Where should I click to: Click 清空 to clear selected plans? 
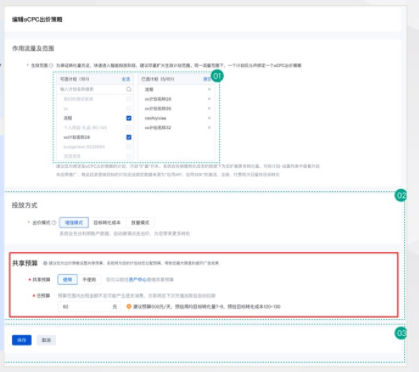point(207,79)
